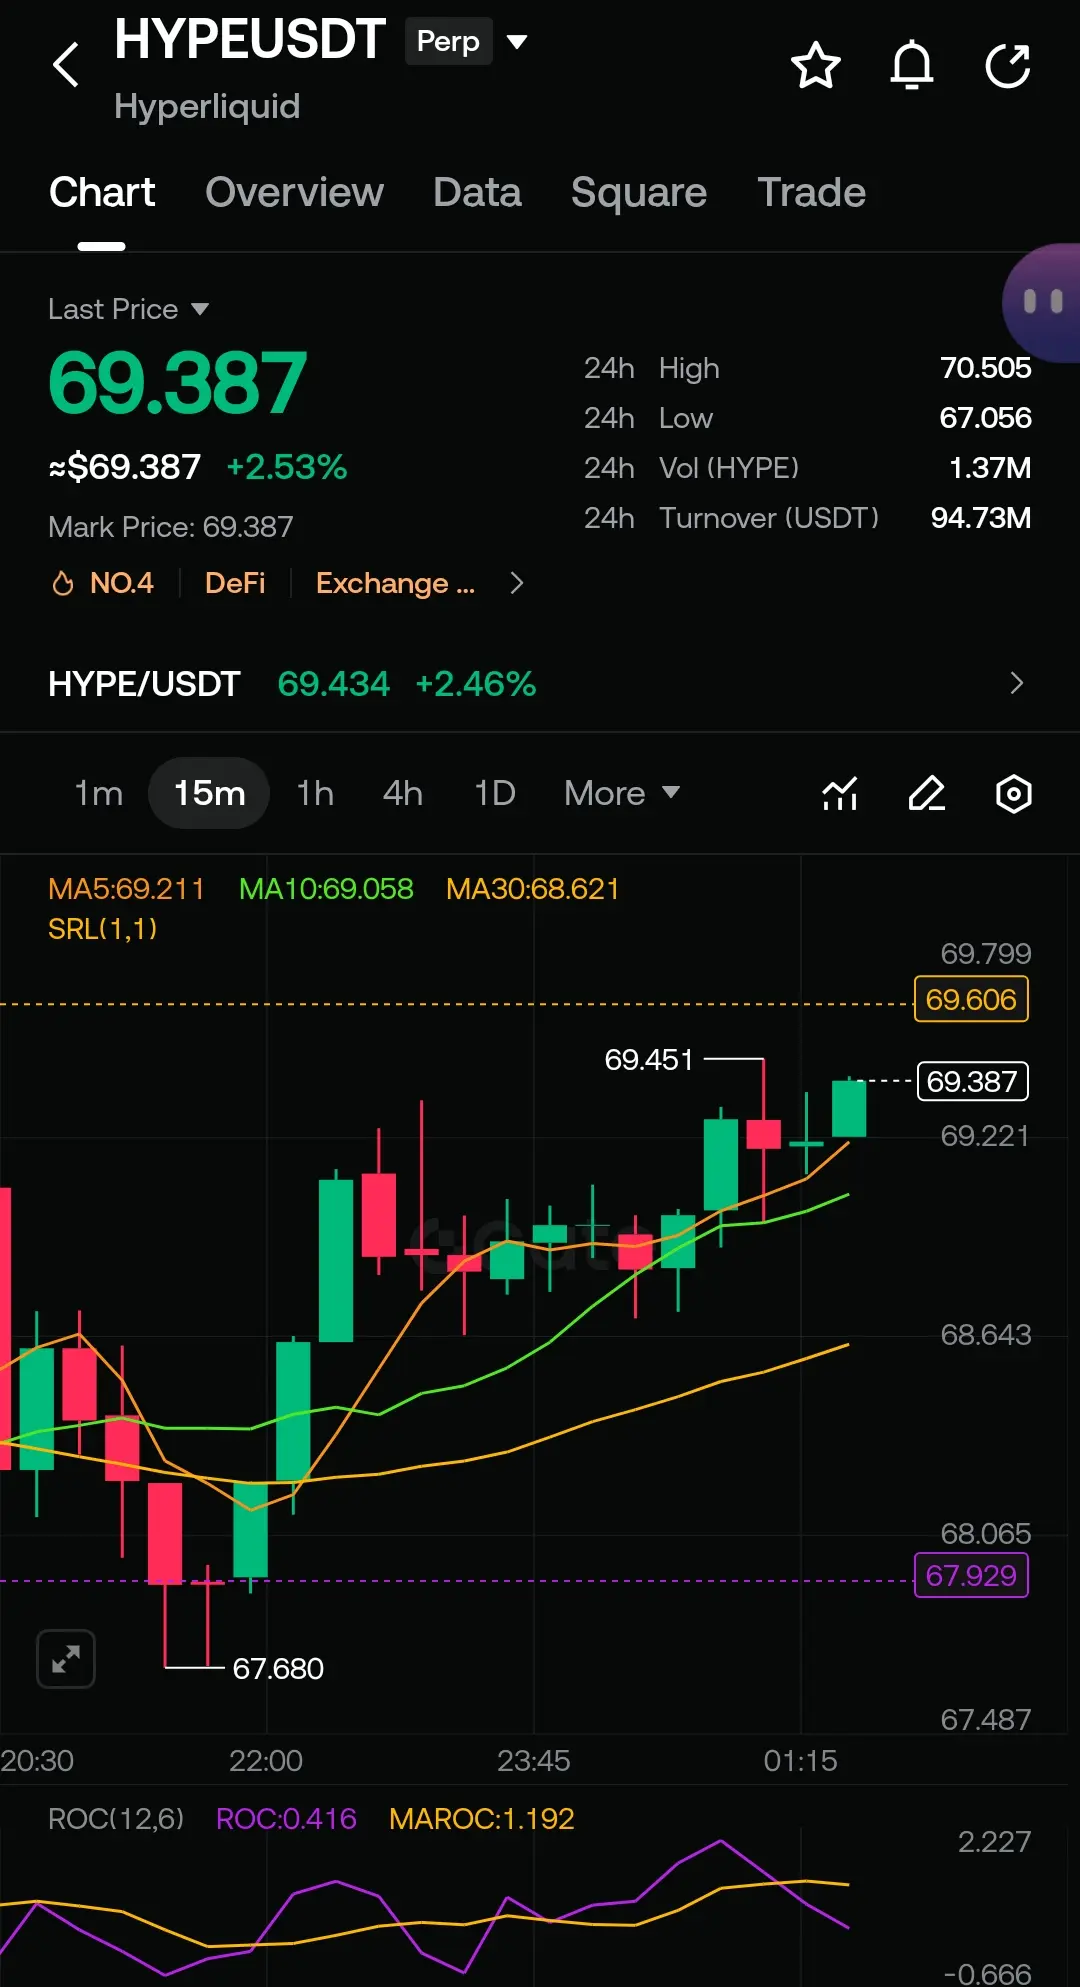Expand the Last Price dropdown
The width and height of the screenshot is (1080, 1987).
[x=129, y=309]
